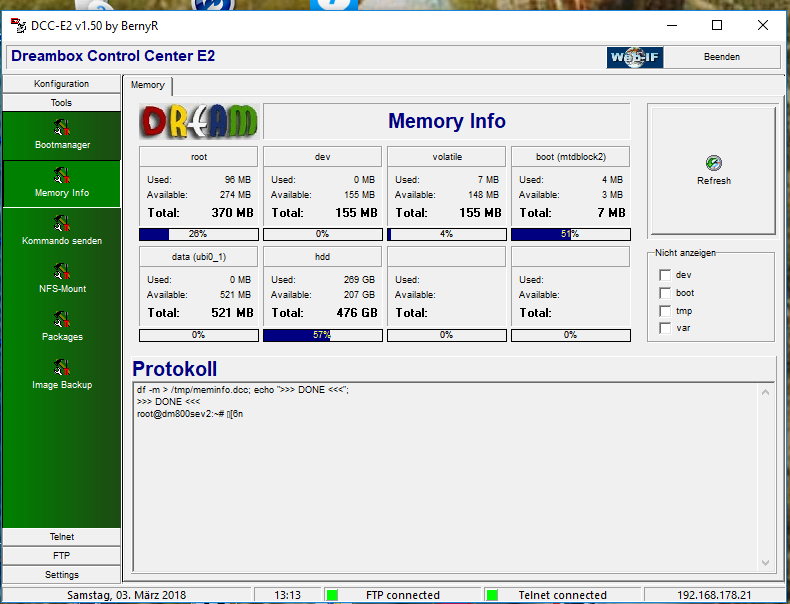This screenshot has height=604, width=790.
Task: Expand the Telnet section
Action: pos(61,536)
